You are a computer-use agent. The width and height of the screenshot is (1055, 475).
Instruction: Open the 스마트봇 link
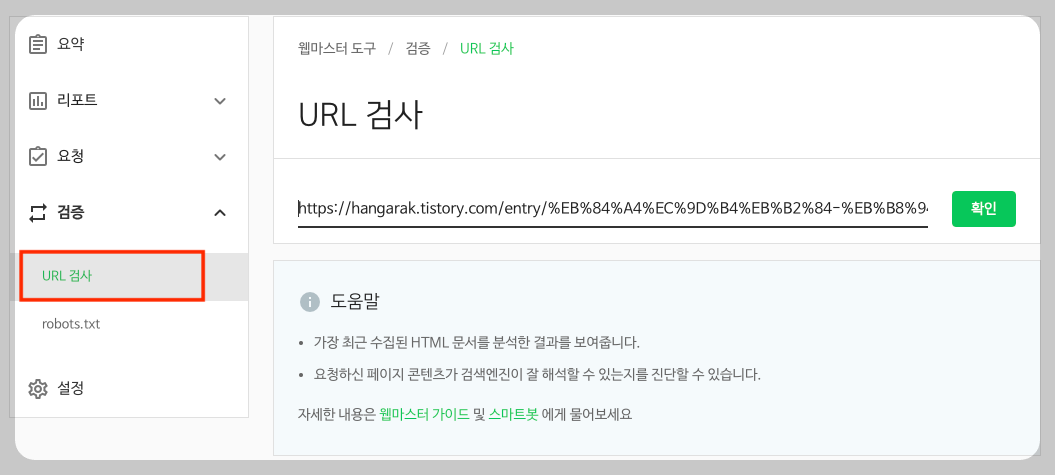(514, 414)
